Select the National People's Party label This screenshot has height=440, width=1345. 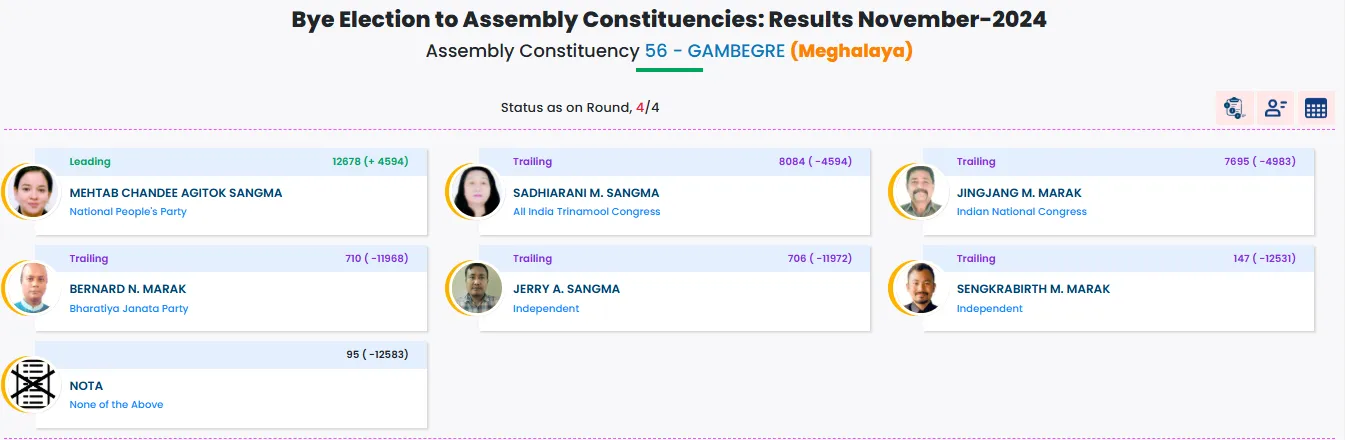128,212
